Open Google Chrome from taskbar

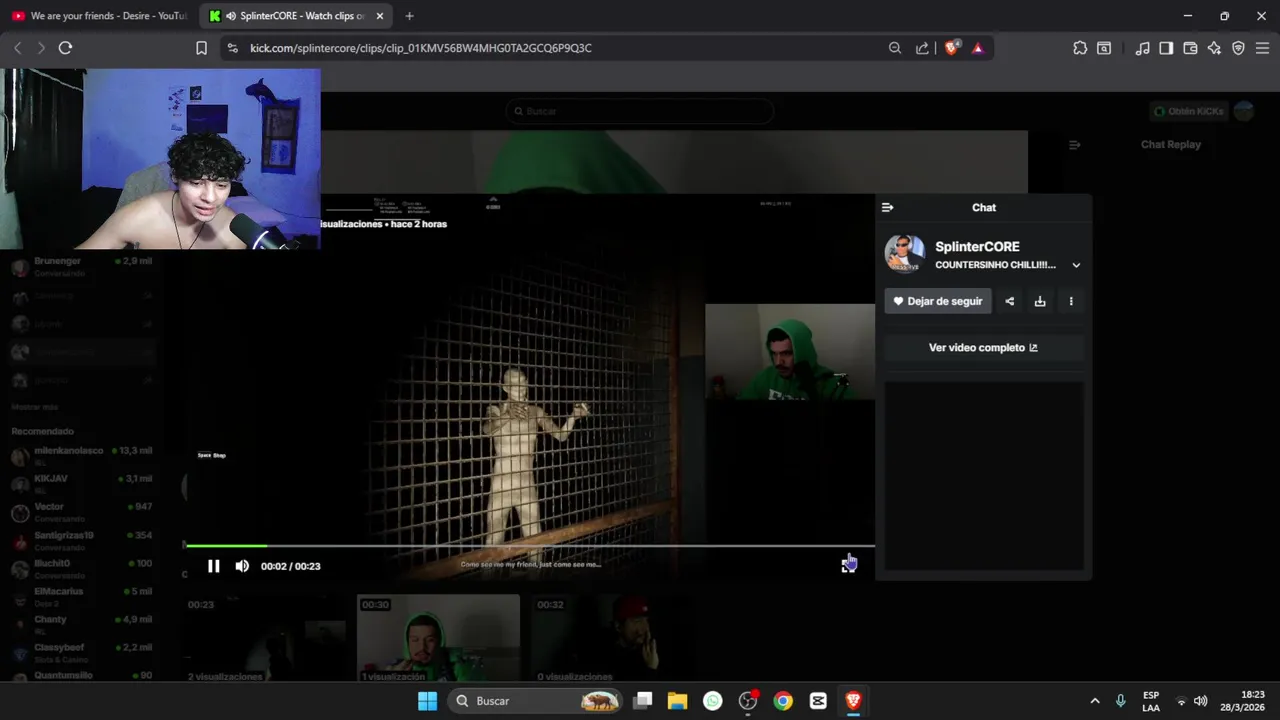783,701
